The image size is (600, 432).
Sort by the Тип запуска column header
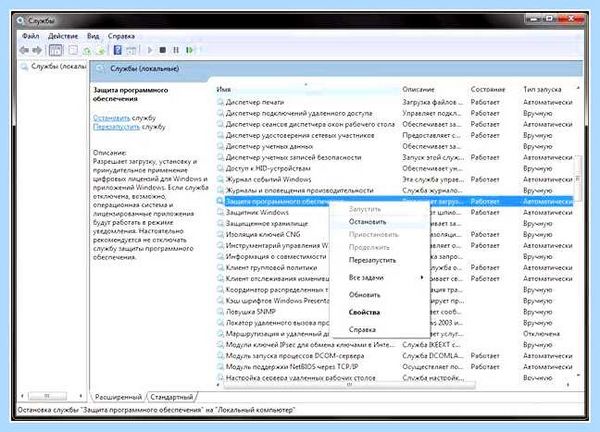(x=548, y=89)
